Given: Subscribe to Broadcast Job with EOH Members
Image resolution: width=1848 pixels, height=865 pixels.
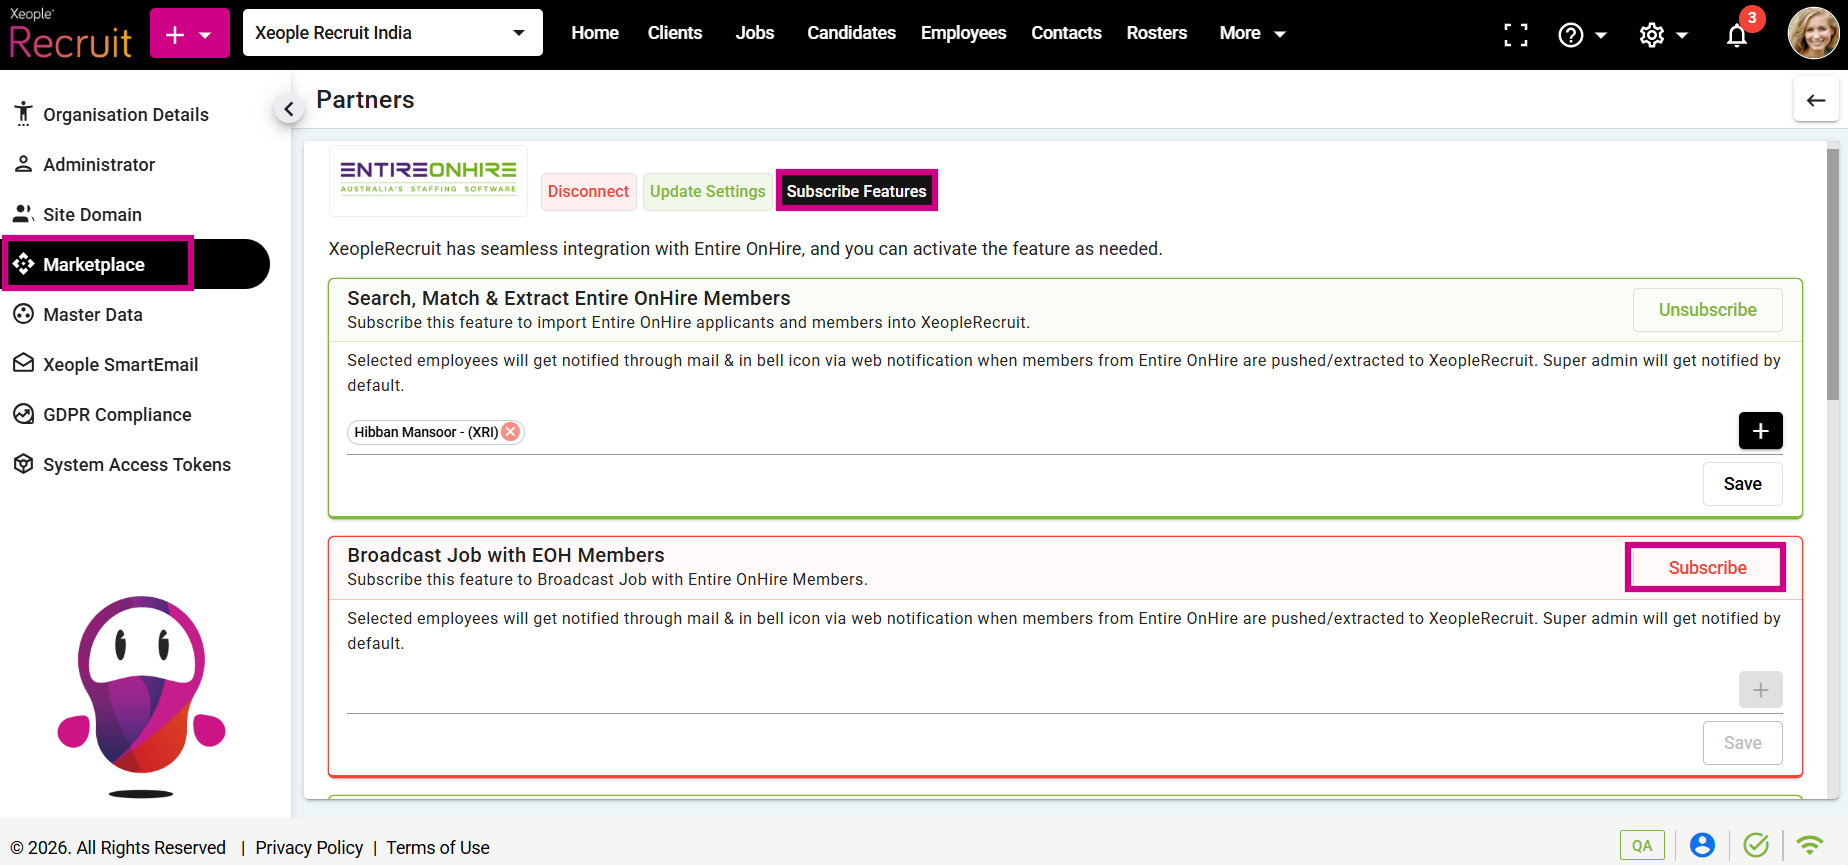Looking at the screenshot, I should point(1707,568).
